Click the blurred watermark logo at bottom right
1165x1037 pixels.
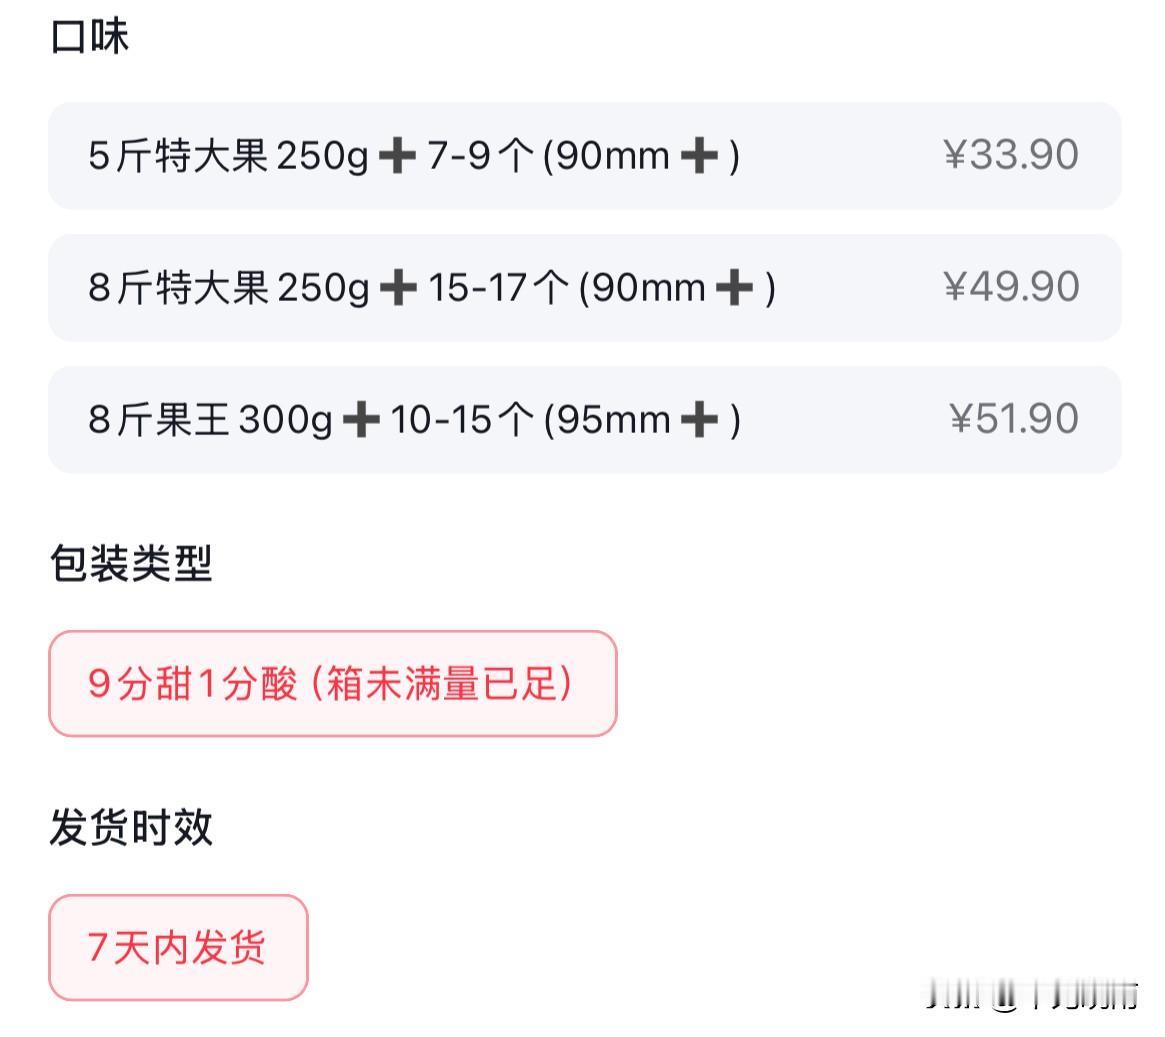pyautogui.click(x=1033, y=996)
